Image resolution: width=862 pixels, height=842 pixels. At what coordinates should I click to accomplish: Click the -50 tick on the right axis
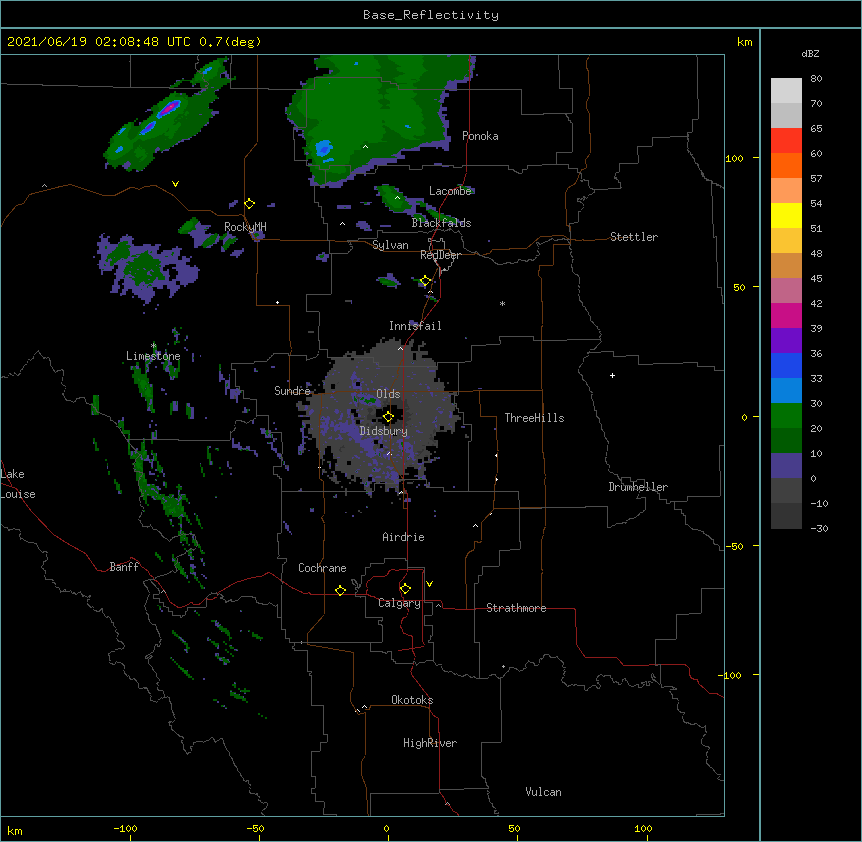[734, 546]
